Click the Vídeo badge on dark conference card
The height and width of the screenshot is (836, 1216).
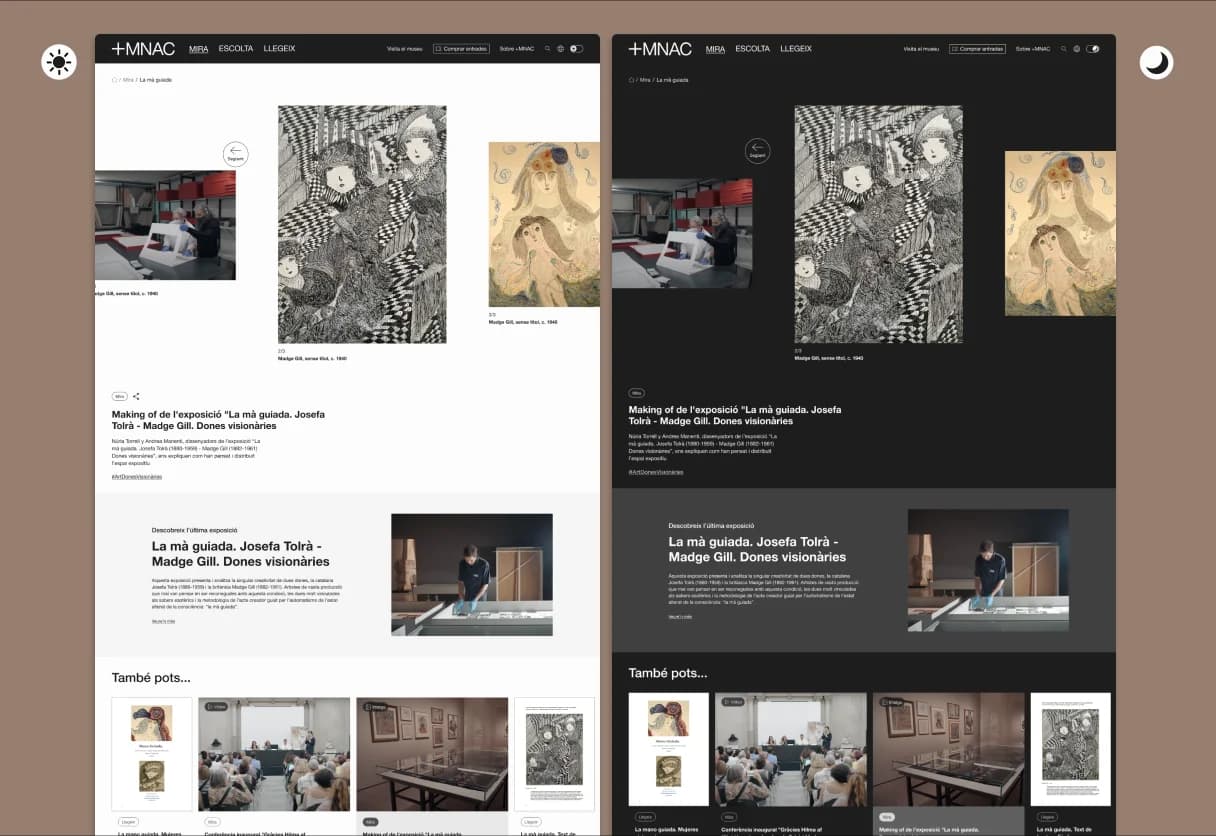(732, 702)
